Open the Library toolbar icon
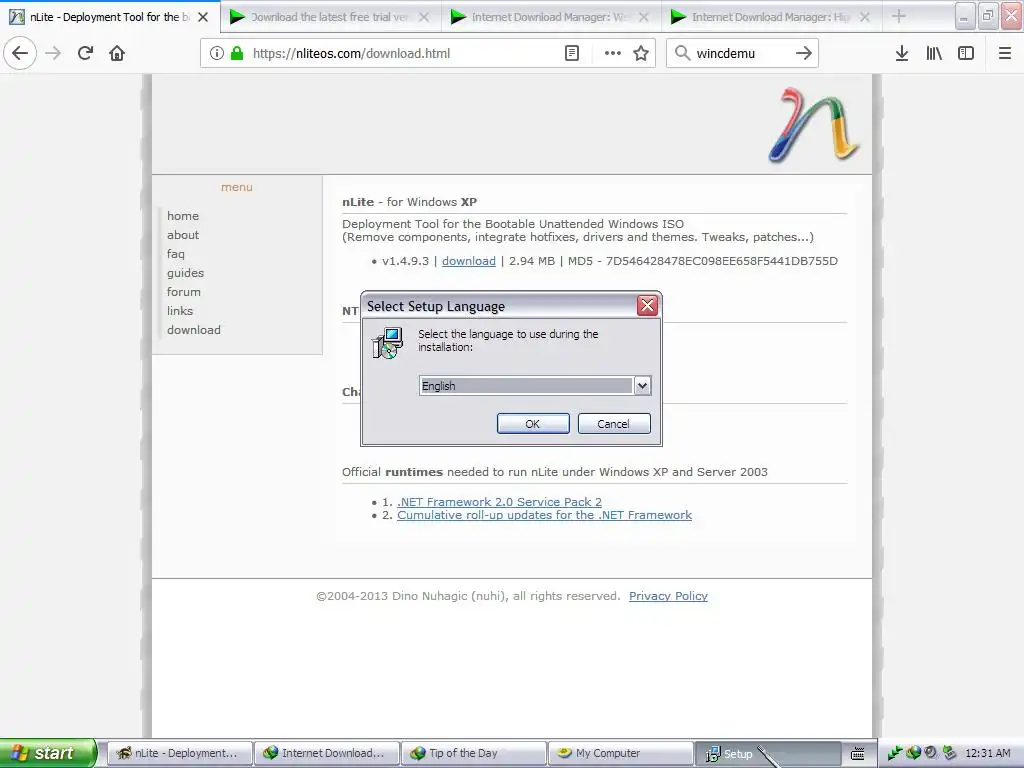The height and width of the screenshot is (768, 1024). click(x=934, y=53)
